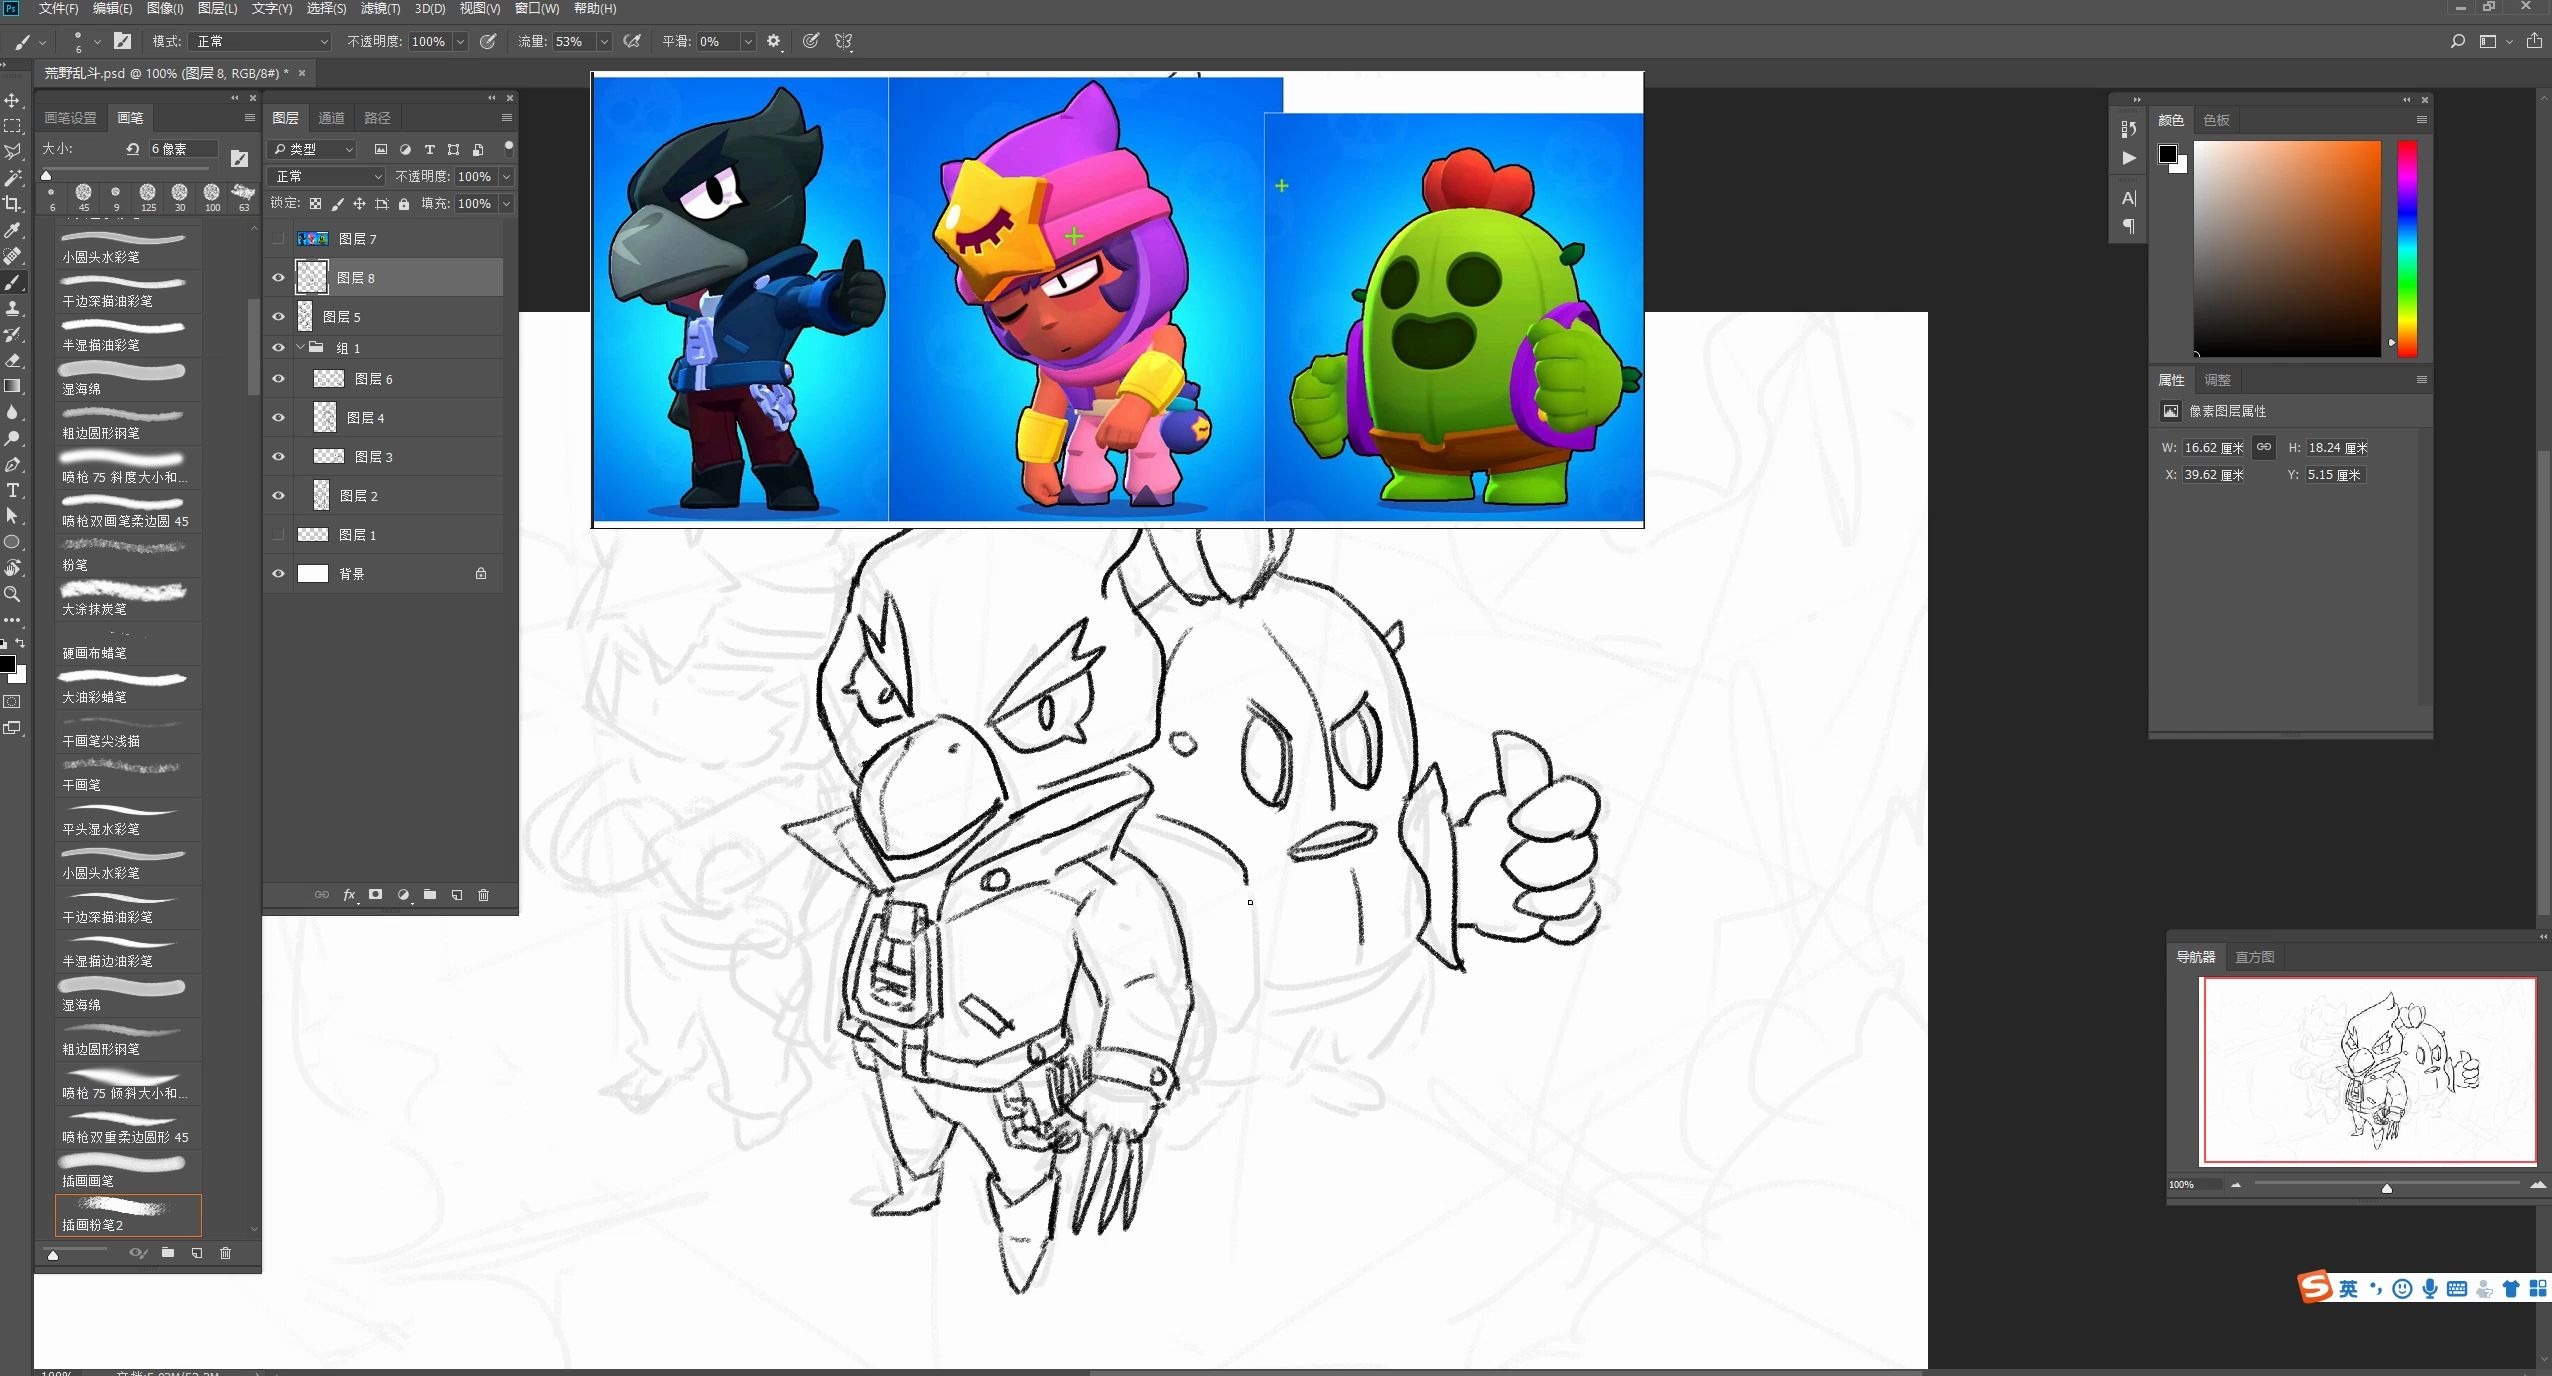The height and width of the screenshot is (1376, 2552).
Task: Select the 插画画笔 brush preset
Action: point(128,1170)
